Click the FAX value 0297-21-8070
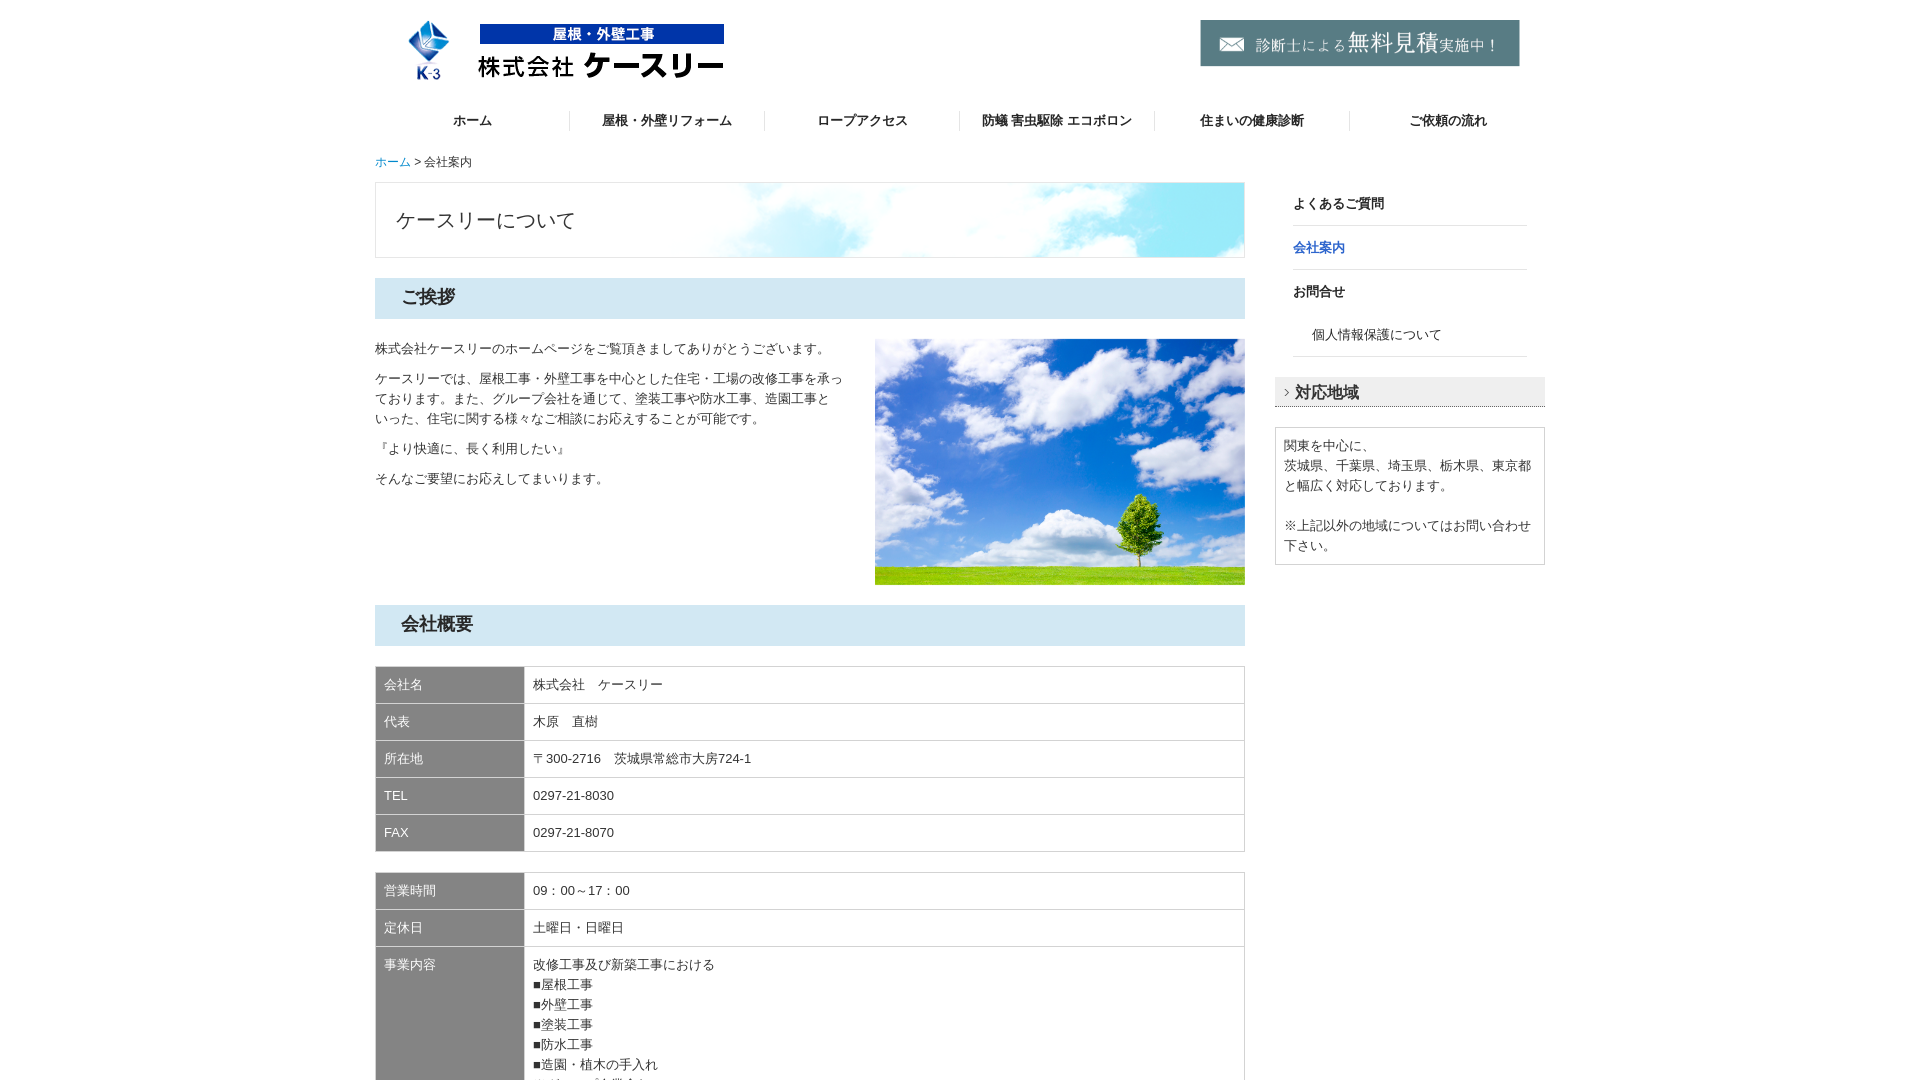The width and height of the screenshot is (1920, 1080). point(573,833)
